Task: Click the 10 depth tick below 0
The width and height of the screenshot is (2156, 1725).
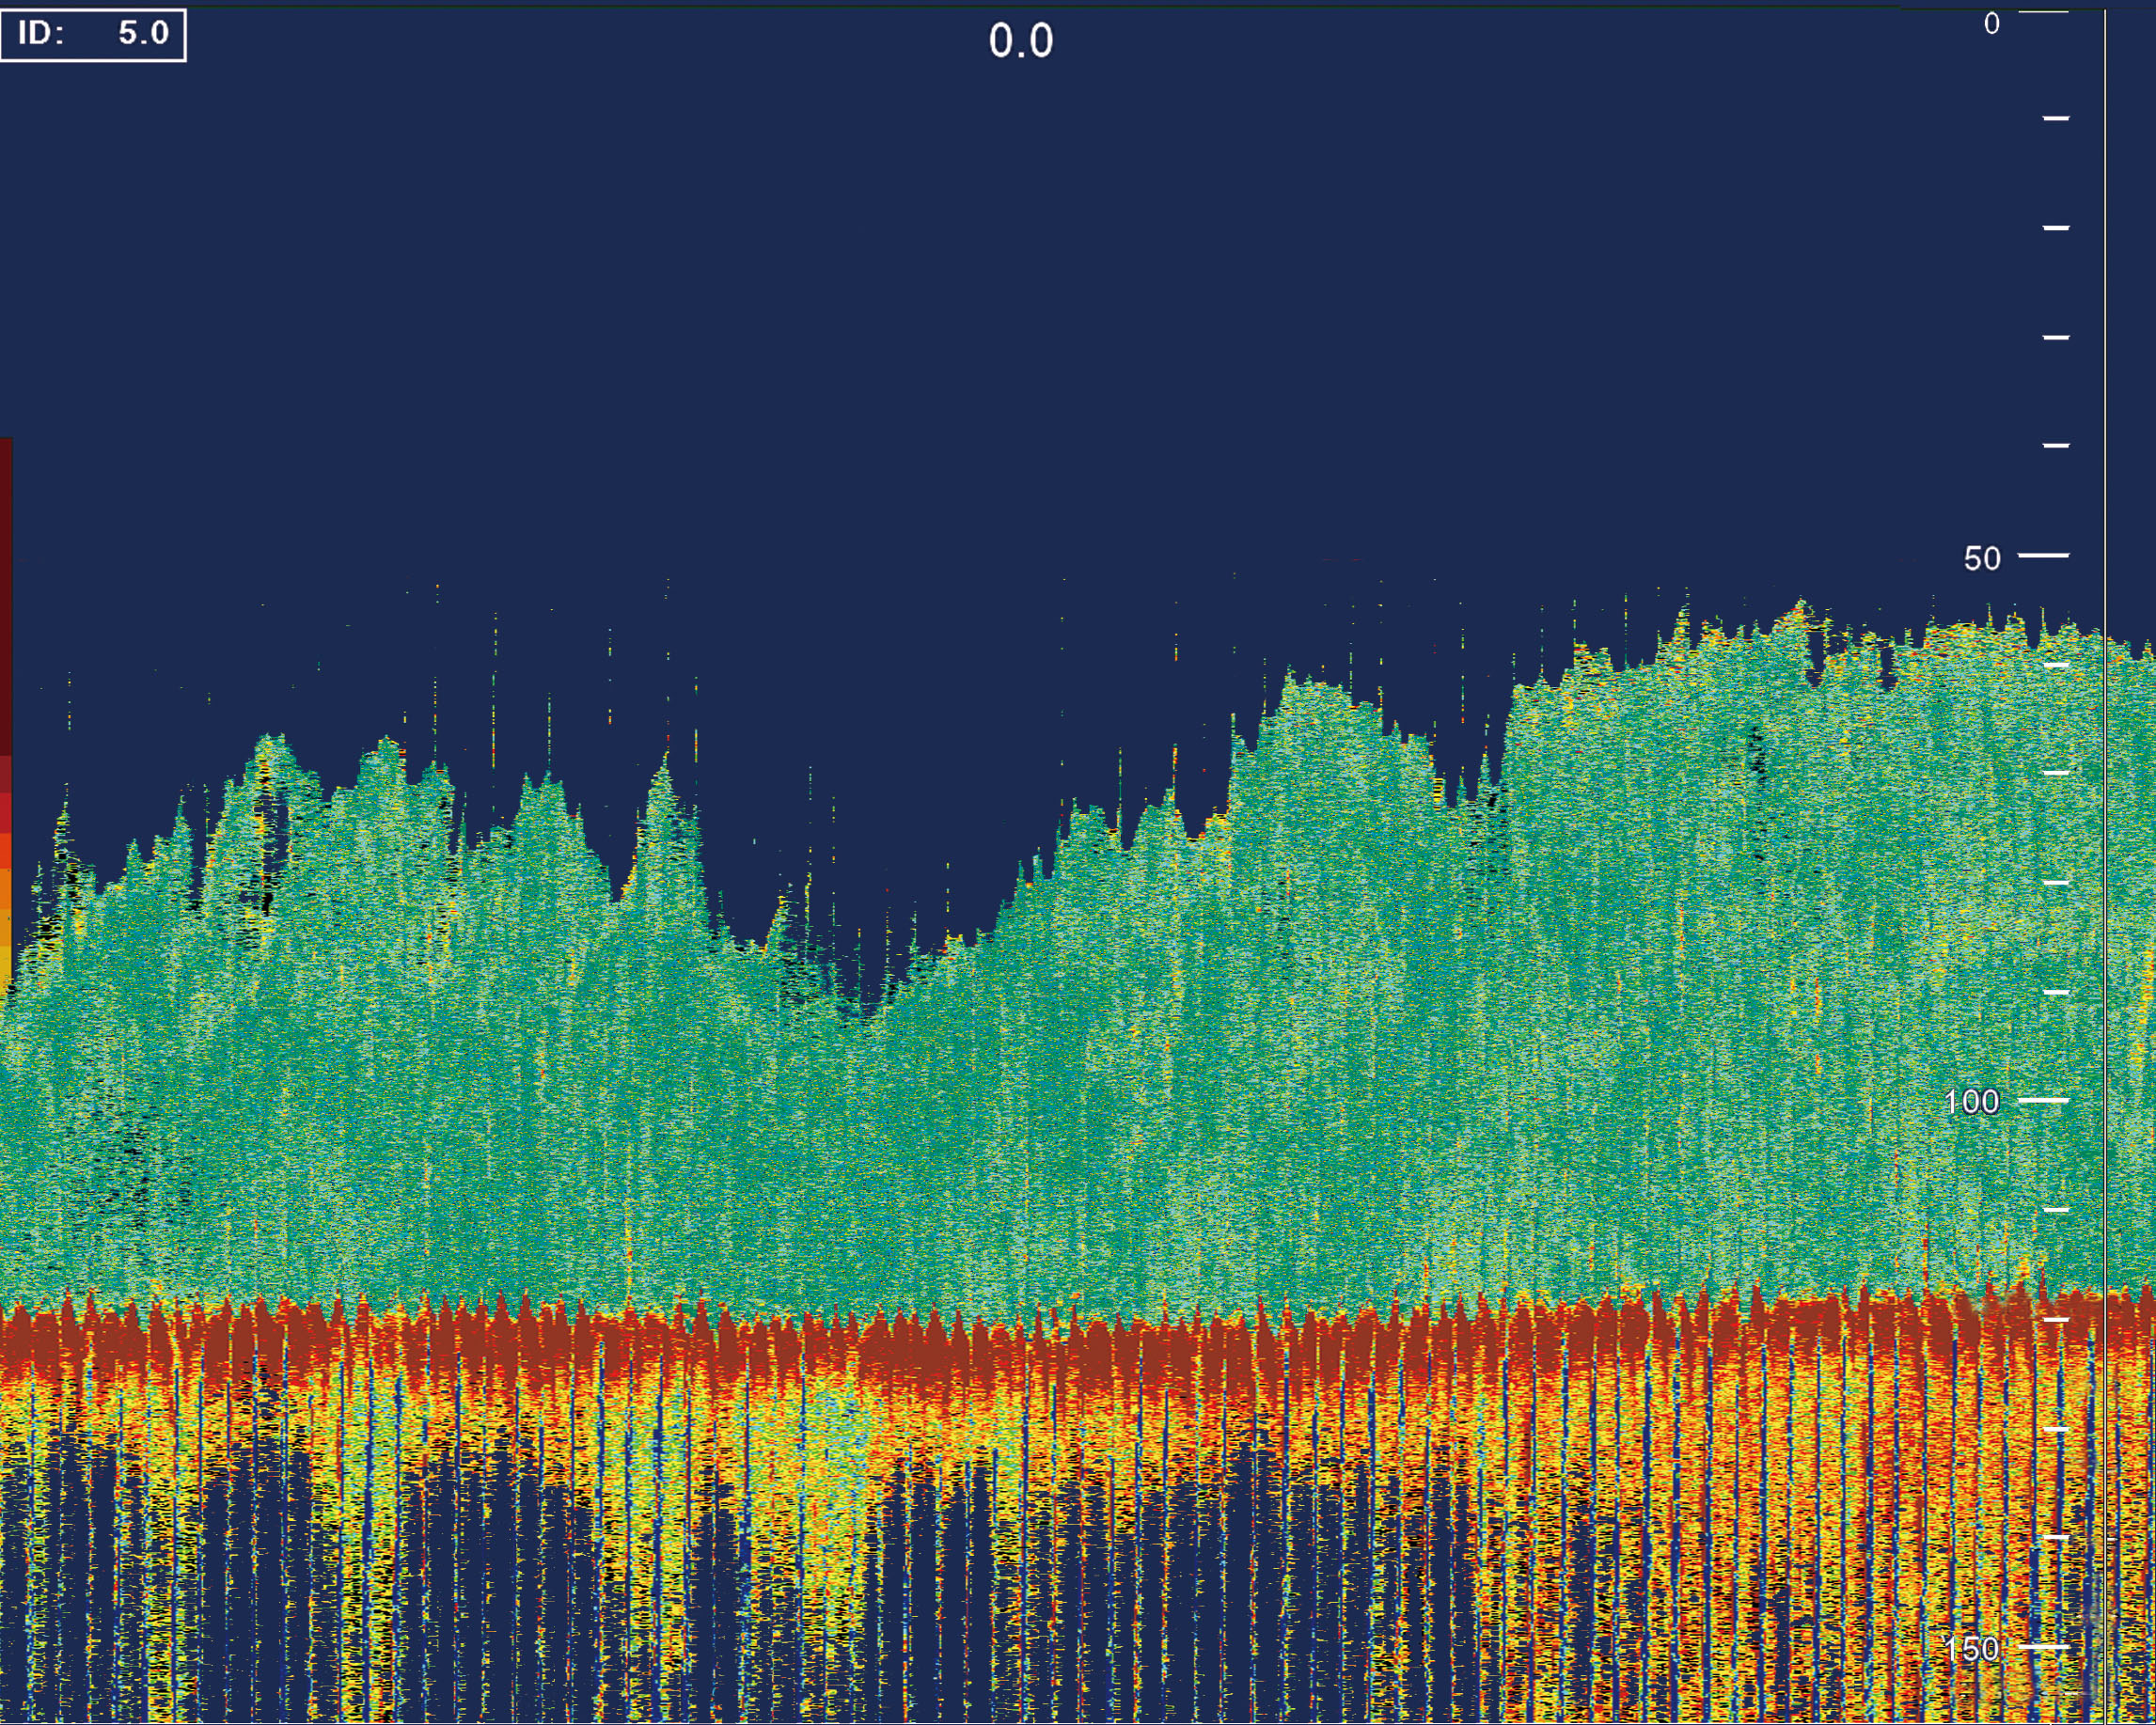Action: 2055,118
